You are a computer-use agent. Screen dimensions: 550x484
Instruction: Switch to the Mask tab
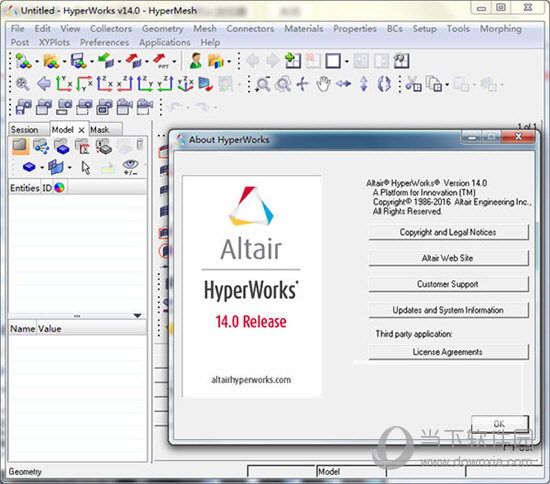click(x=106, y=129)
